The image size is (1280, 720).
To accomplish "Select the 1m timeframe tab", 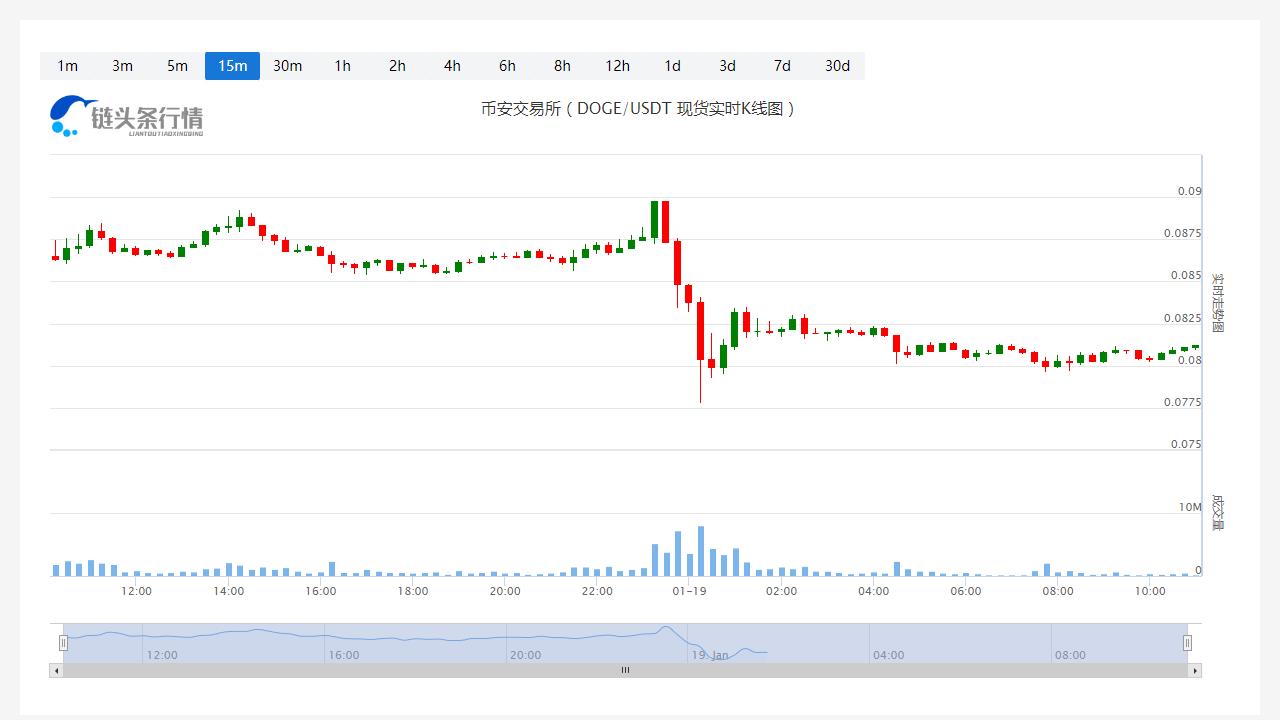I will click(x=67, y=66).
